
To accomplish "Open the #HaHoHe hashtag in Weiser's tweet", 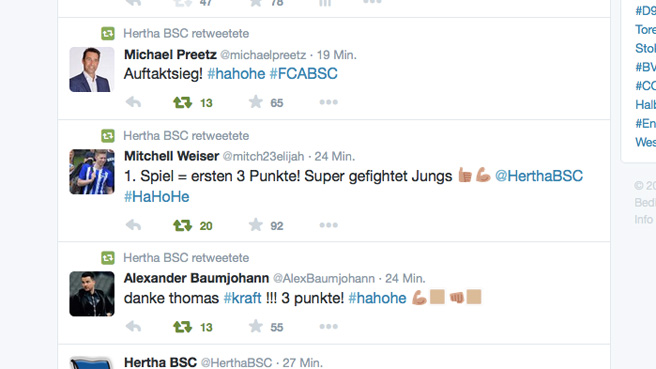I will click(x=156, y=197).
